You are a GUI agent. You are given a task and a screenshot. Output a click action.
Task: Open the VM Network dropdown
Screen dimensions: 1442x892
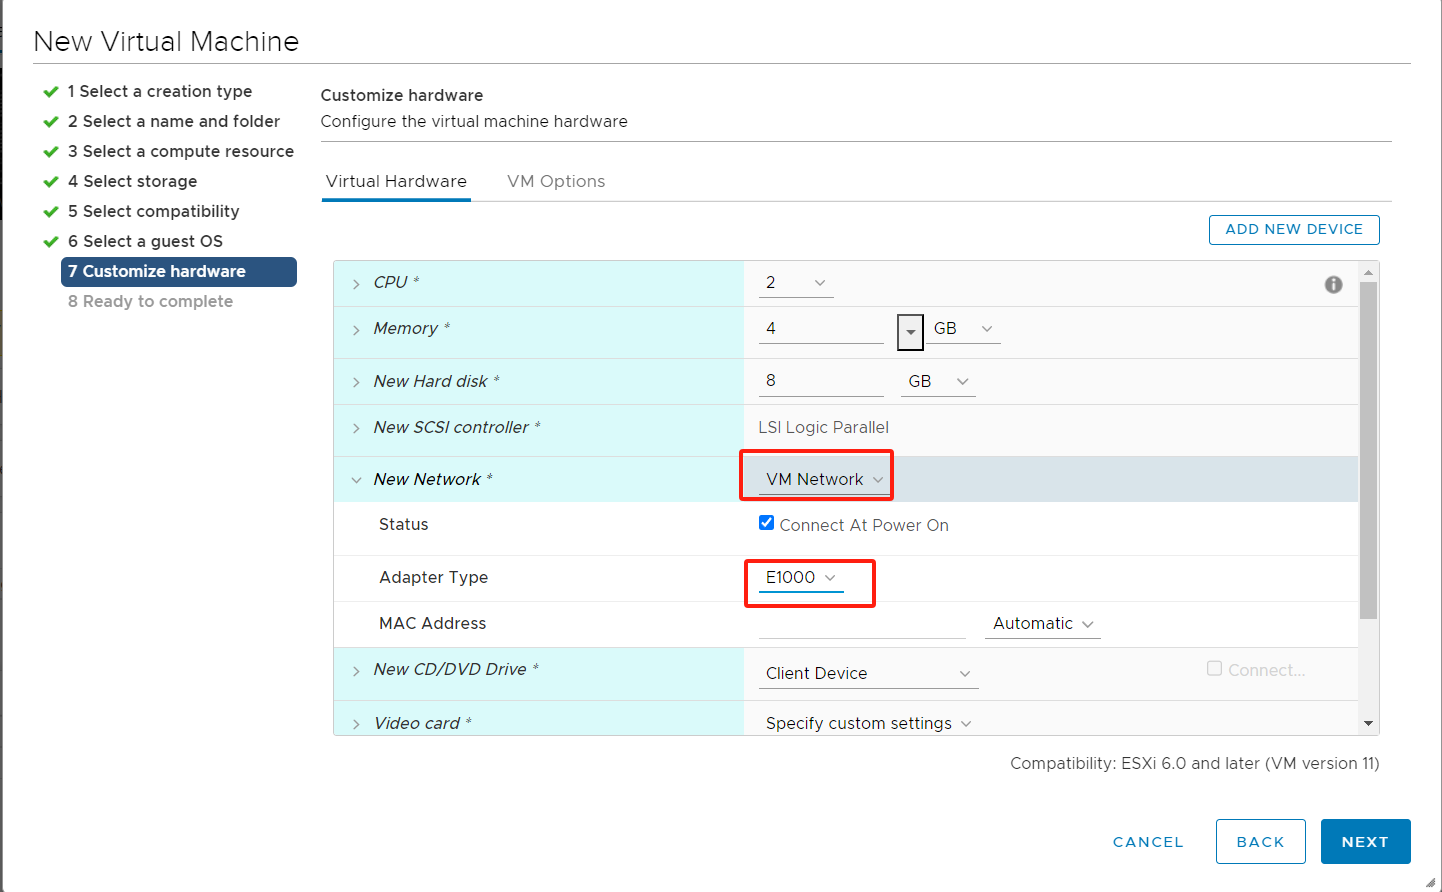click(x=824, y=480)
